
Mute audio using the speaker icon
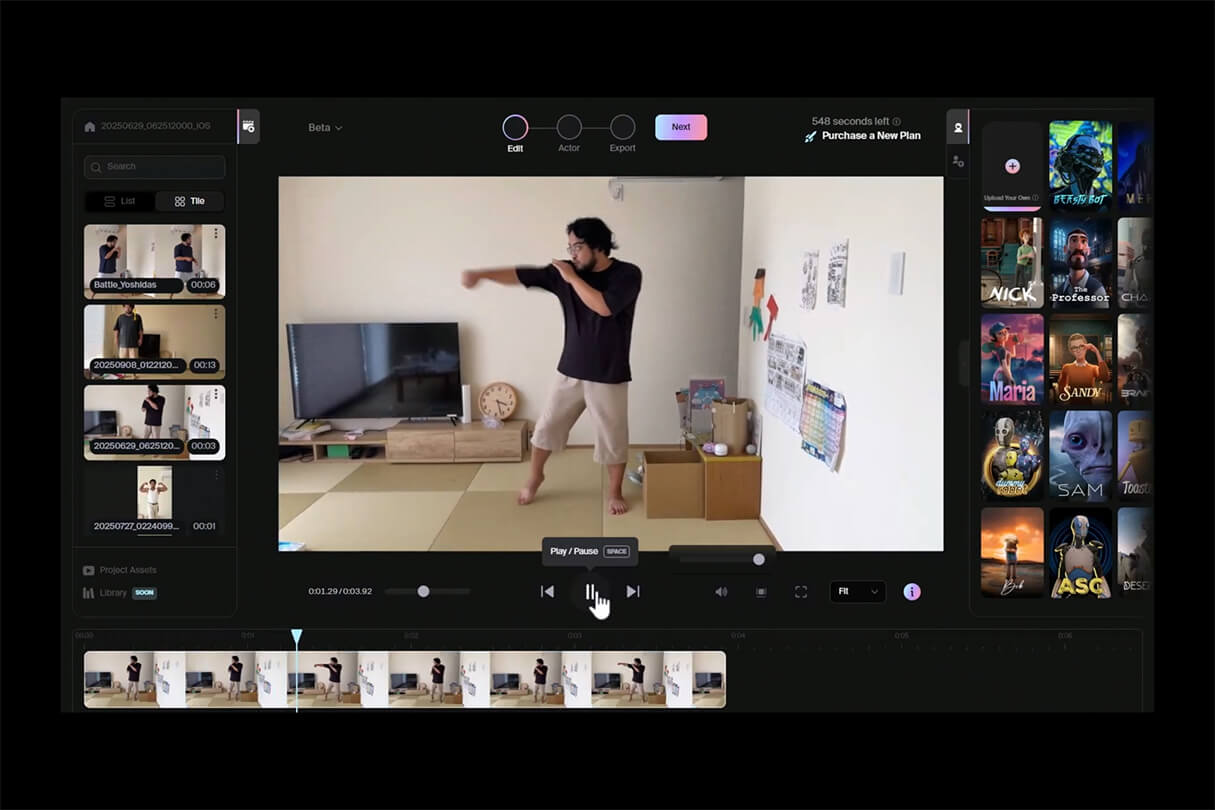pos(722,591)
